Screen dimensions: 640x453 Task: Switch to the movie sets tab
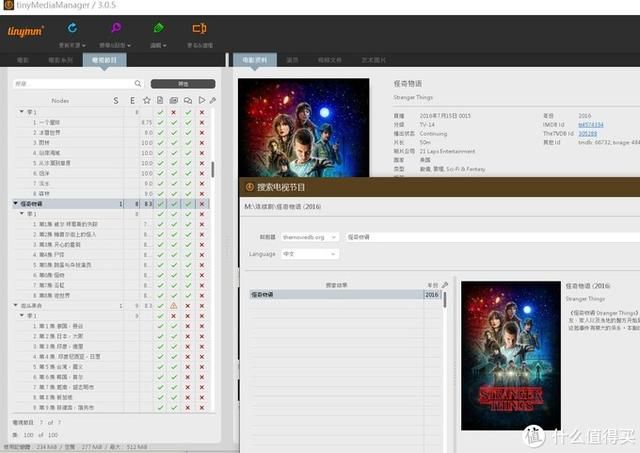pos(60,60)
